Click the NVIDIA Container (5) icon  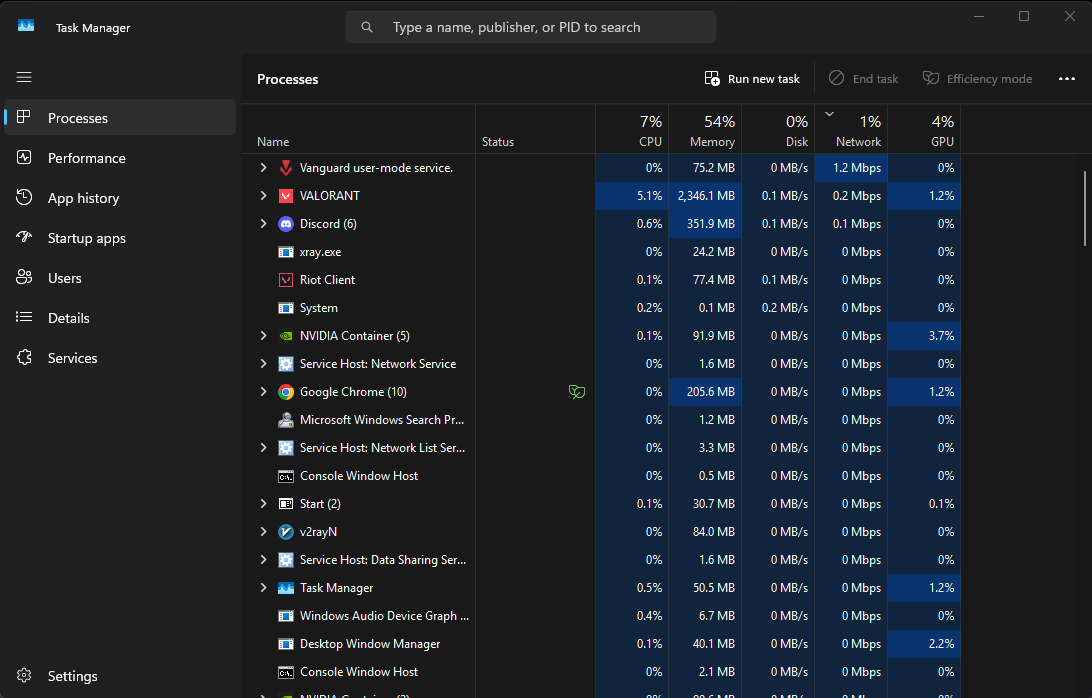pos(286,336)
